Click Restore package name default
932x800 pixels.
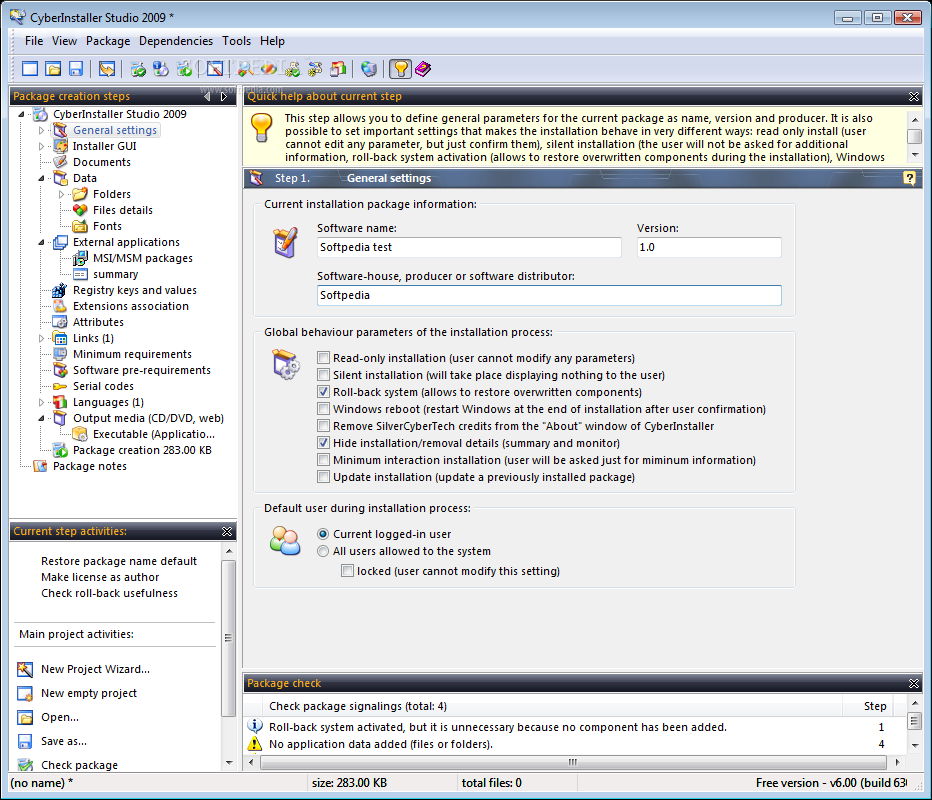(x=119, y=561)
